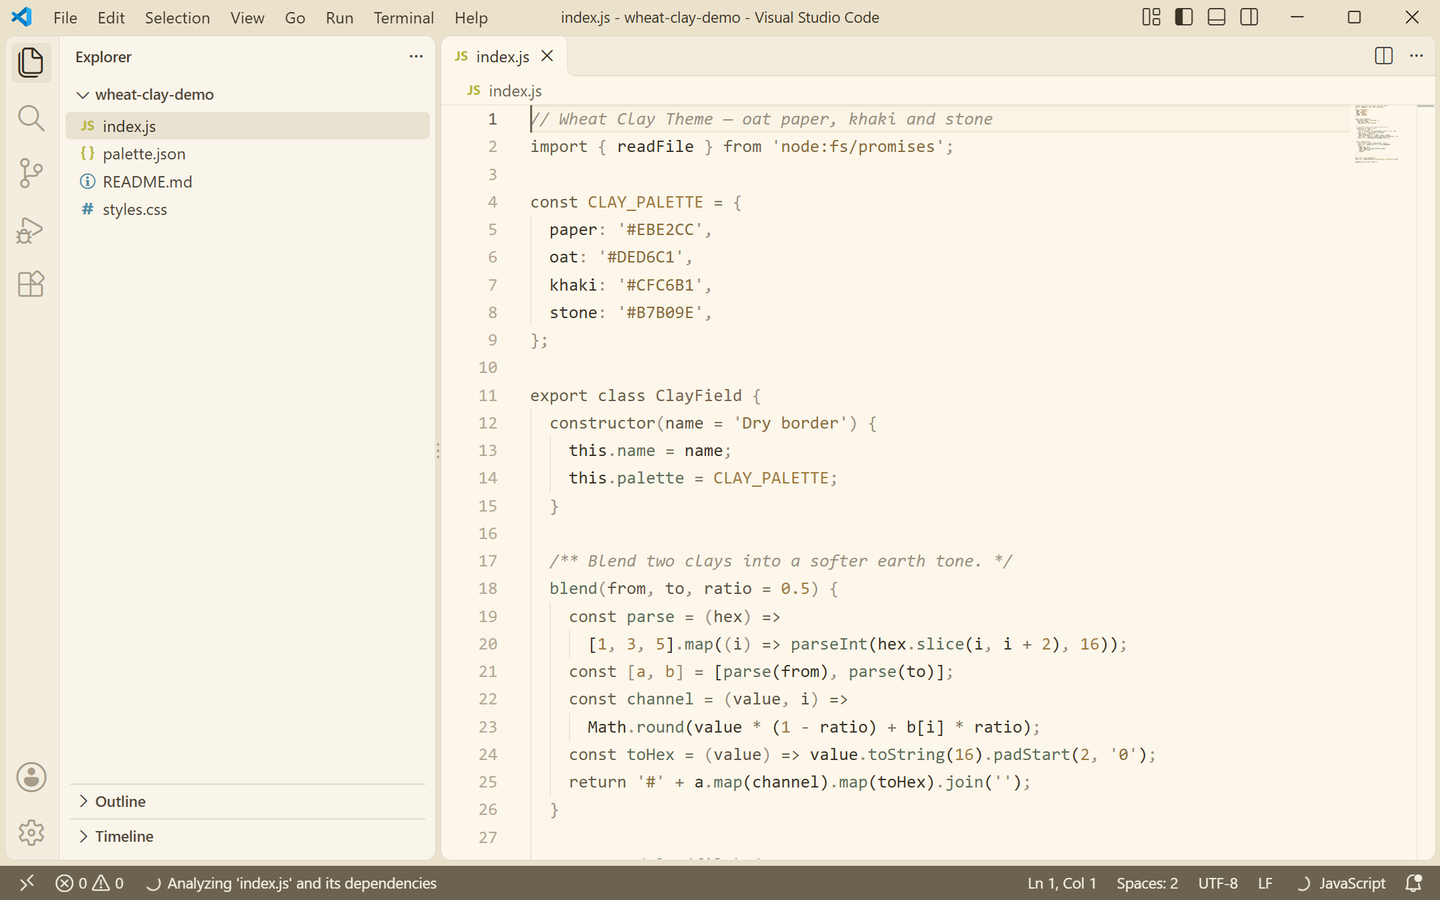Open the Terminal menu
The height and width of the screenshot is (900, 1440).
404,18
